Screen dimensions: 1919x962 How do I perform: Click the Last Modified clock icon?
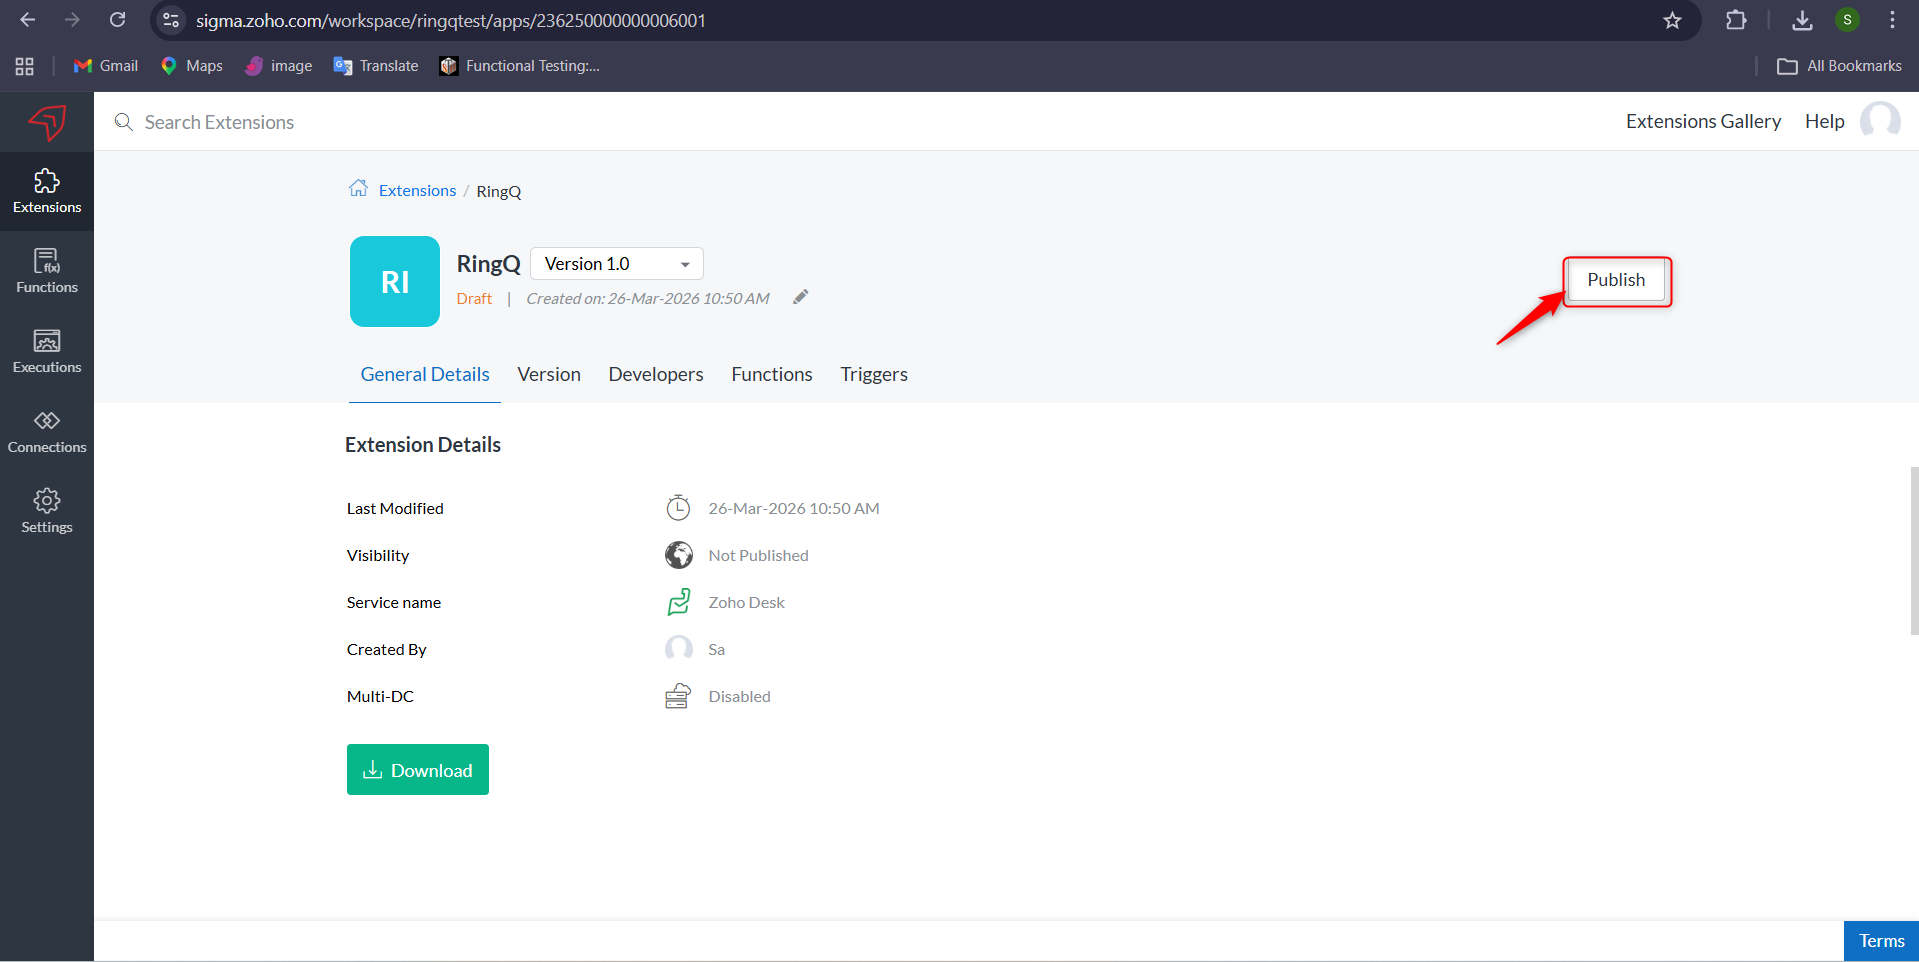click(x=678, y=508)
